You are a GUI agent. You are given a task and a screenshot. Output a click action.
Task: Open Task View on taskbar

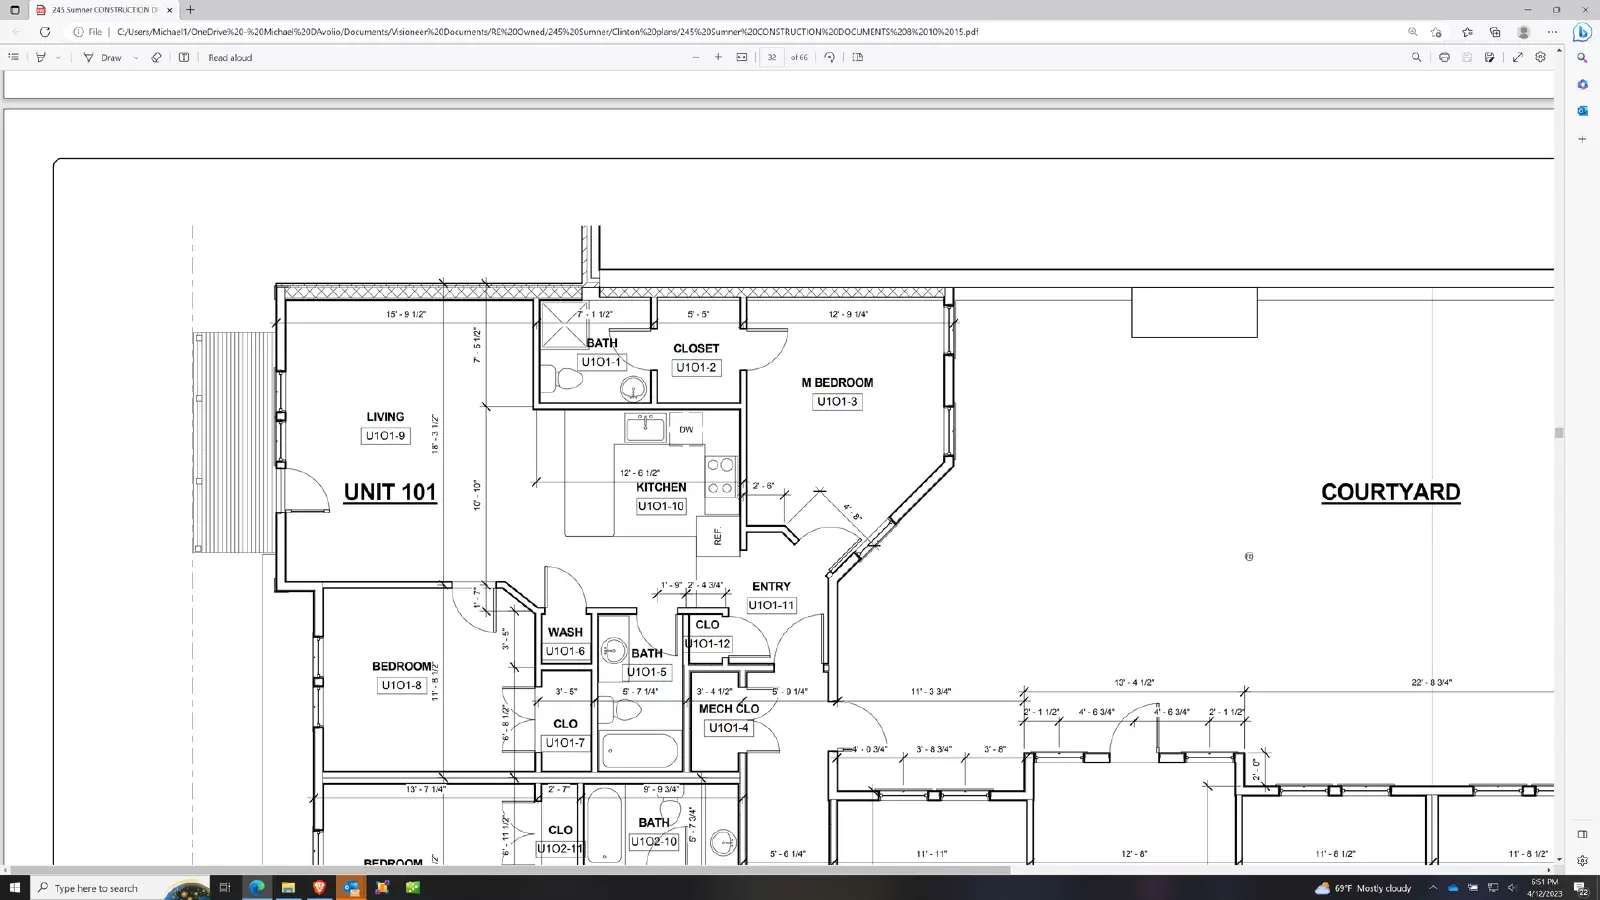coord(225,887)
